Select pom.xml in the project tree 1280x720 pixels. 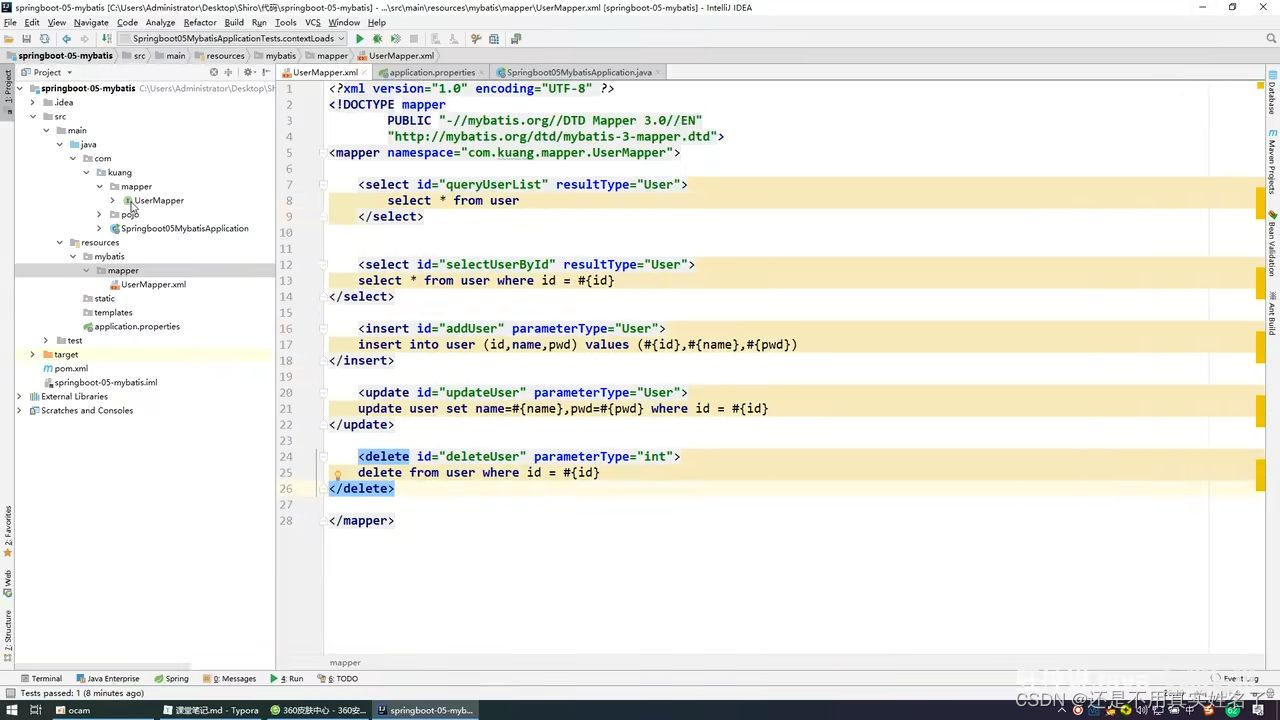click(x=71, y=368)
